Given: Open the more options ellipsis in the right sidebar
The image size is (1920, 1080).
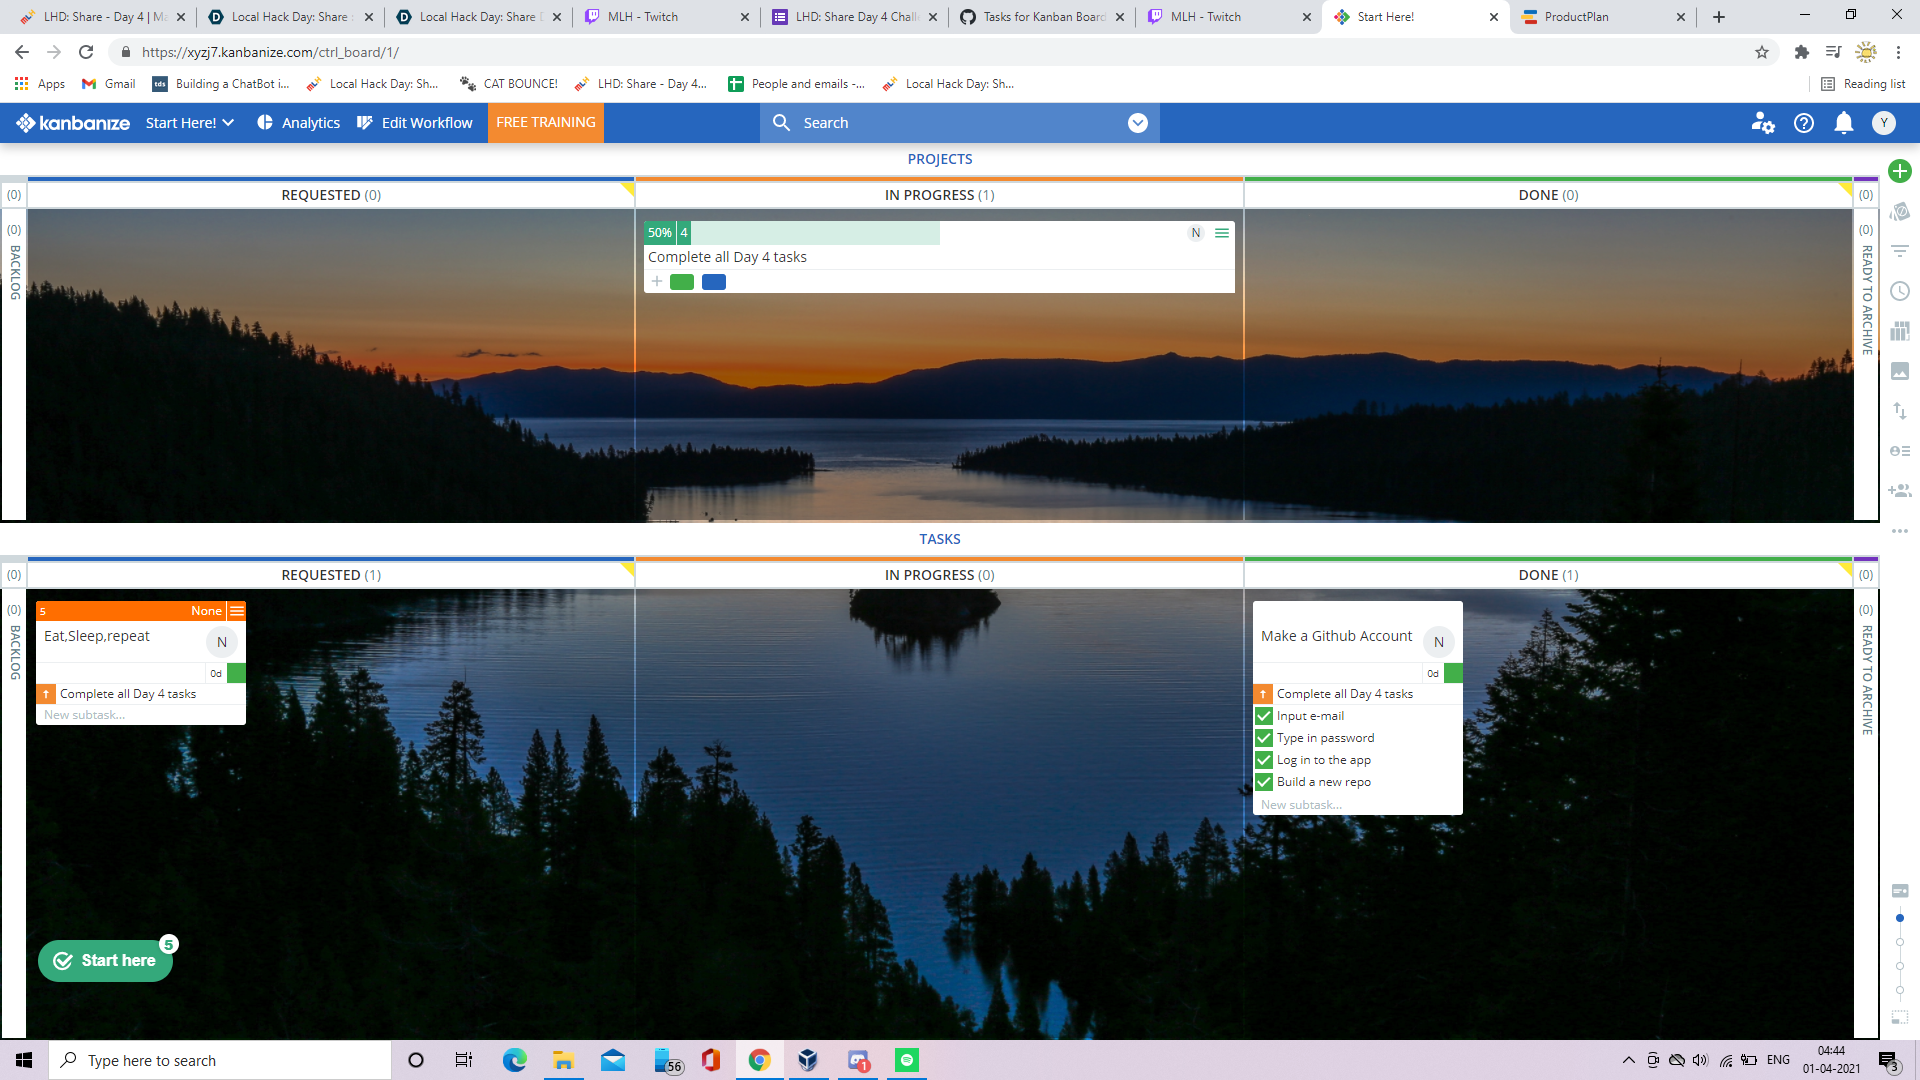Looking at the screenshot, I should point(1900,531).
